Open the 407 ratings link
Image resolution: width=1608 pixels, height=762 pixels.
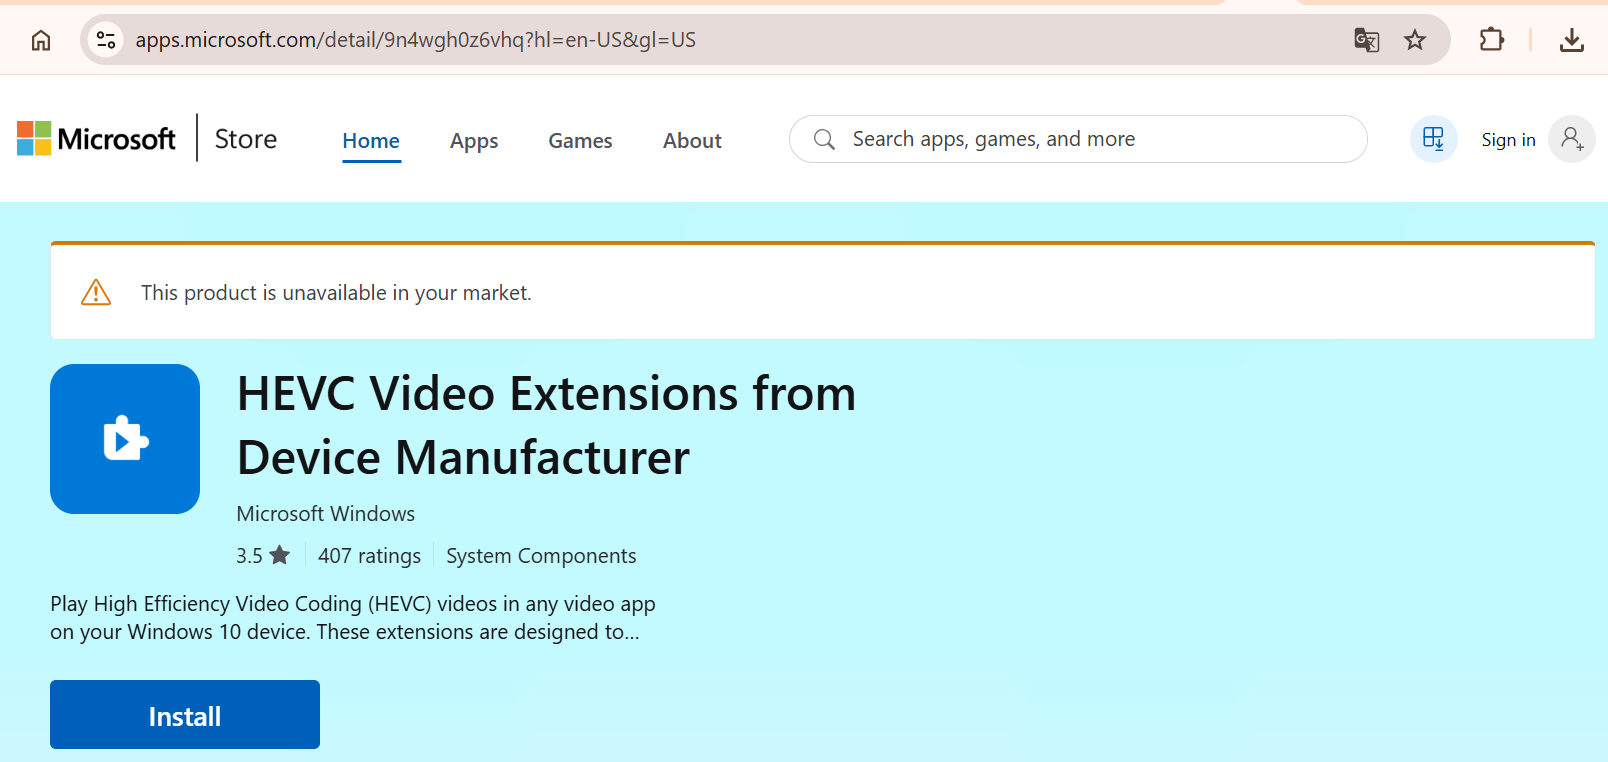[369, 556]
